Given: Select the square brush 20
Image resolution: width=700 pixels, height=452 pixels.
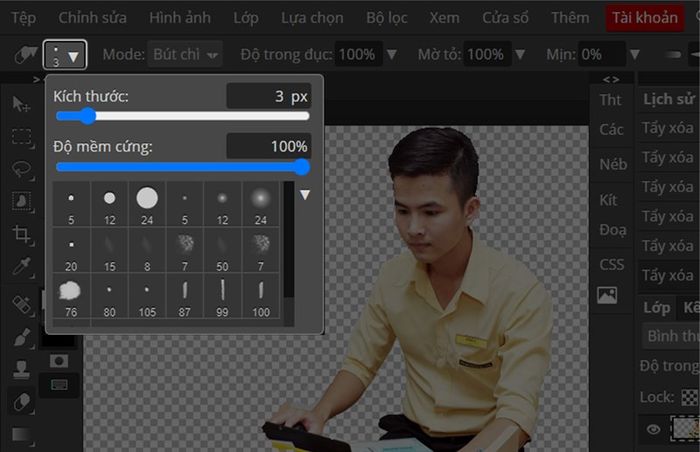Looking at the screenshot, I should (x=71, y=251).
